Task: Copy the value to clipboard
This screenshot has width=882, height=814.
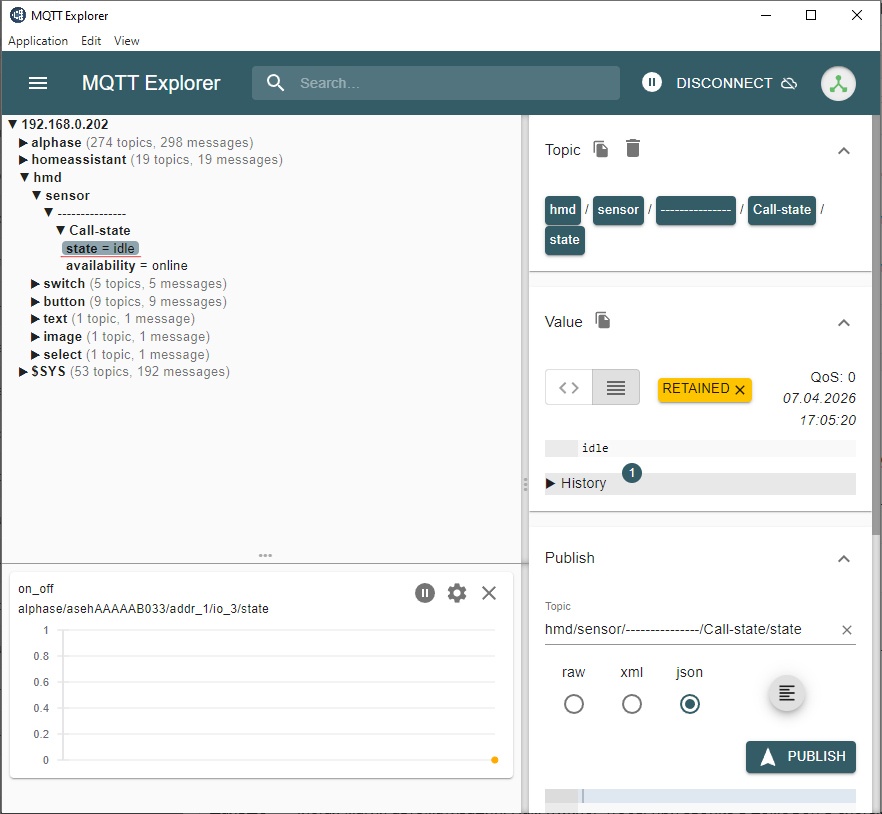Action: coord(602,321)
